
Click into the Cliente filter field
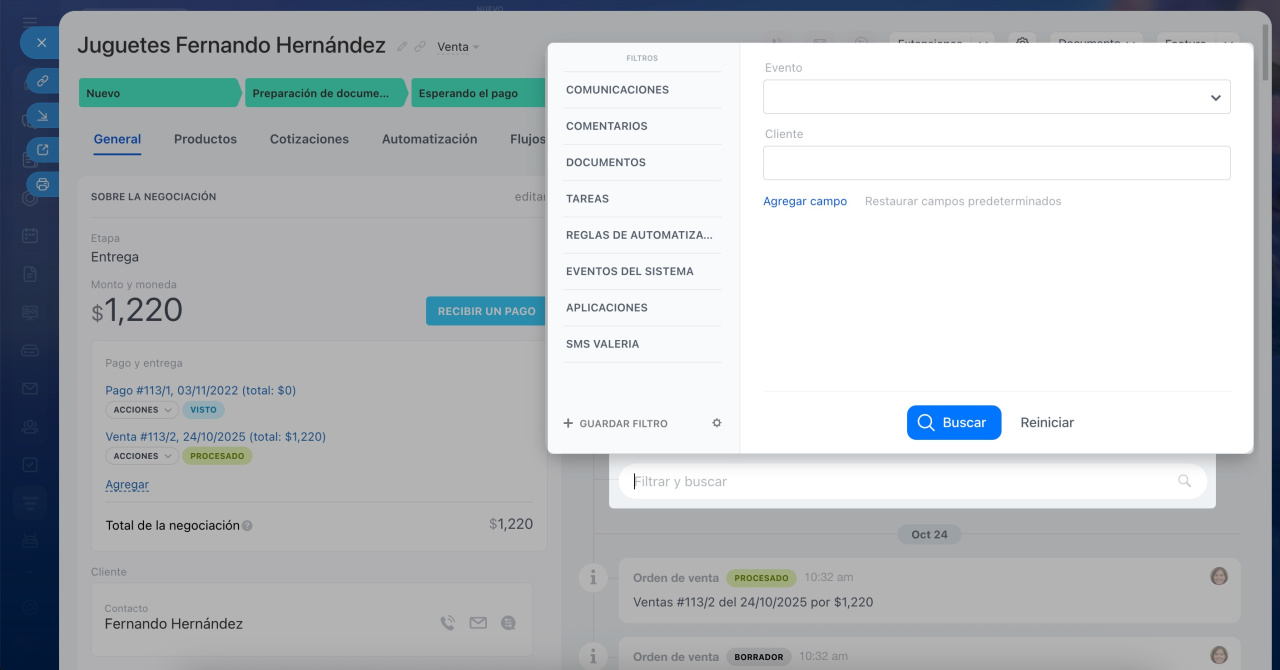coord(996,163)
